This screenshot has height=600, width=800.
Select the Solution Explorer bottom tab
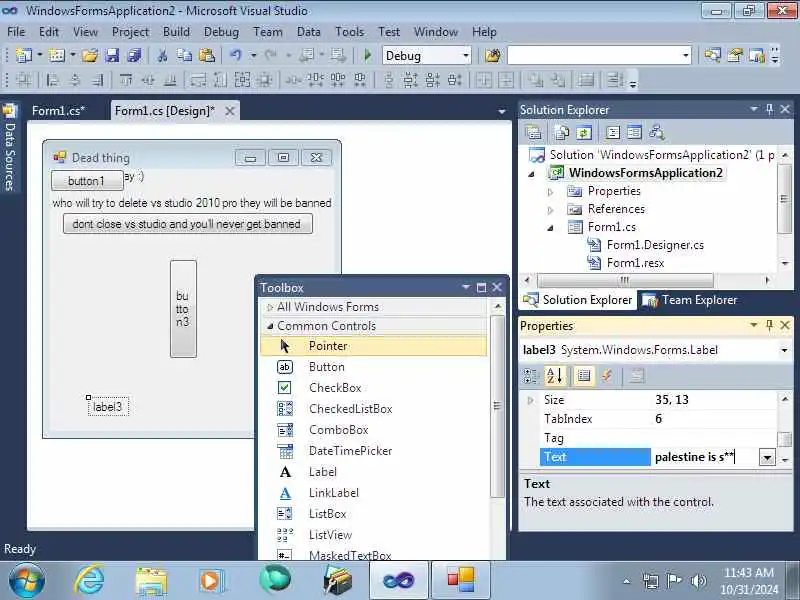[577, 300]
